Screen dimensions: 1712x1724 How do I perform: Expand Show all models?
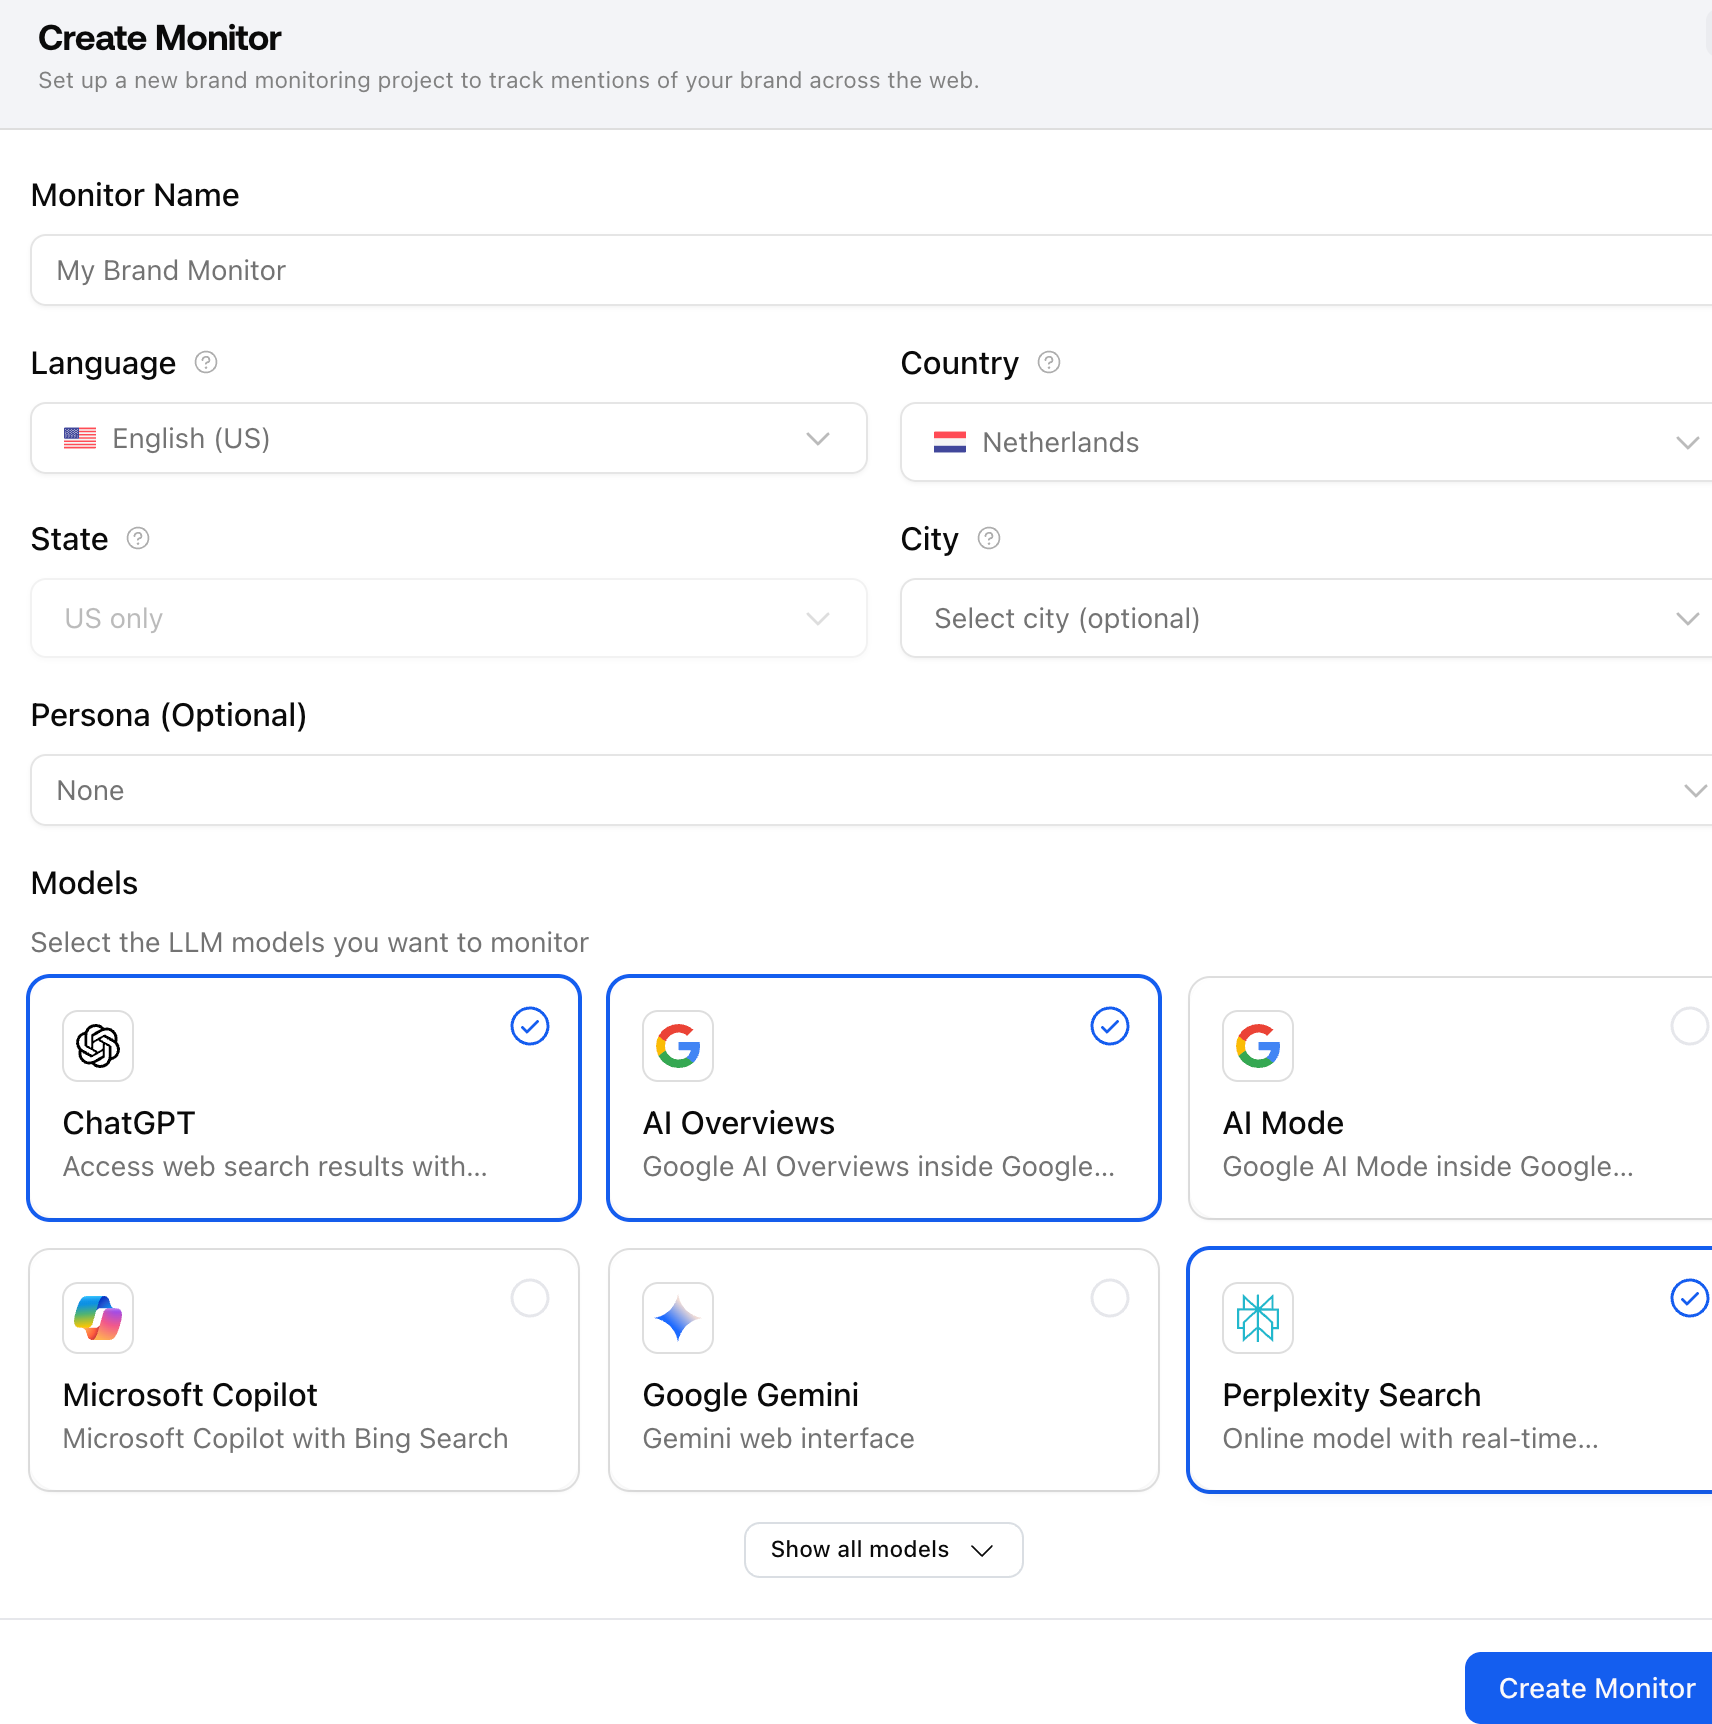coord(883,1549)
